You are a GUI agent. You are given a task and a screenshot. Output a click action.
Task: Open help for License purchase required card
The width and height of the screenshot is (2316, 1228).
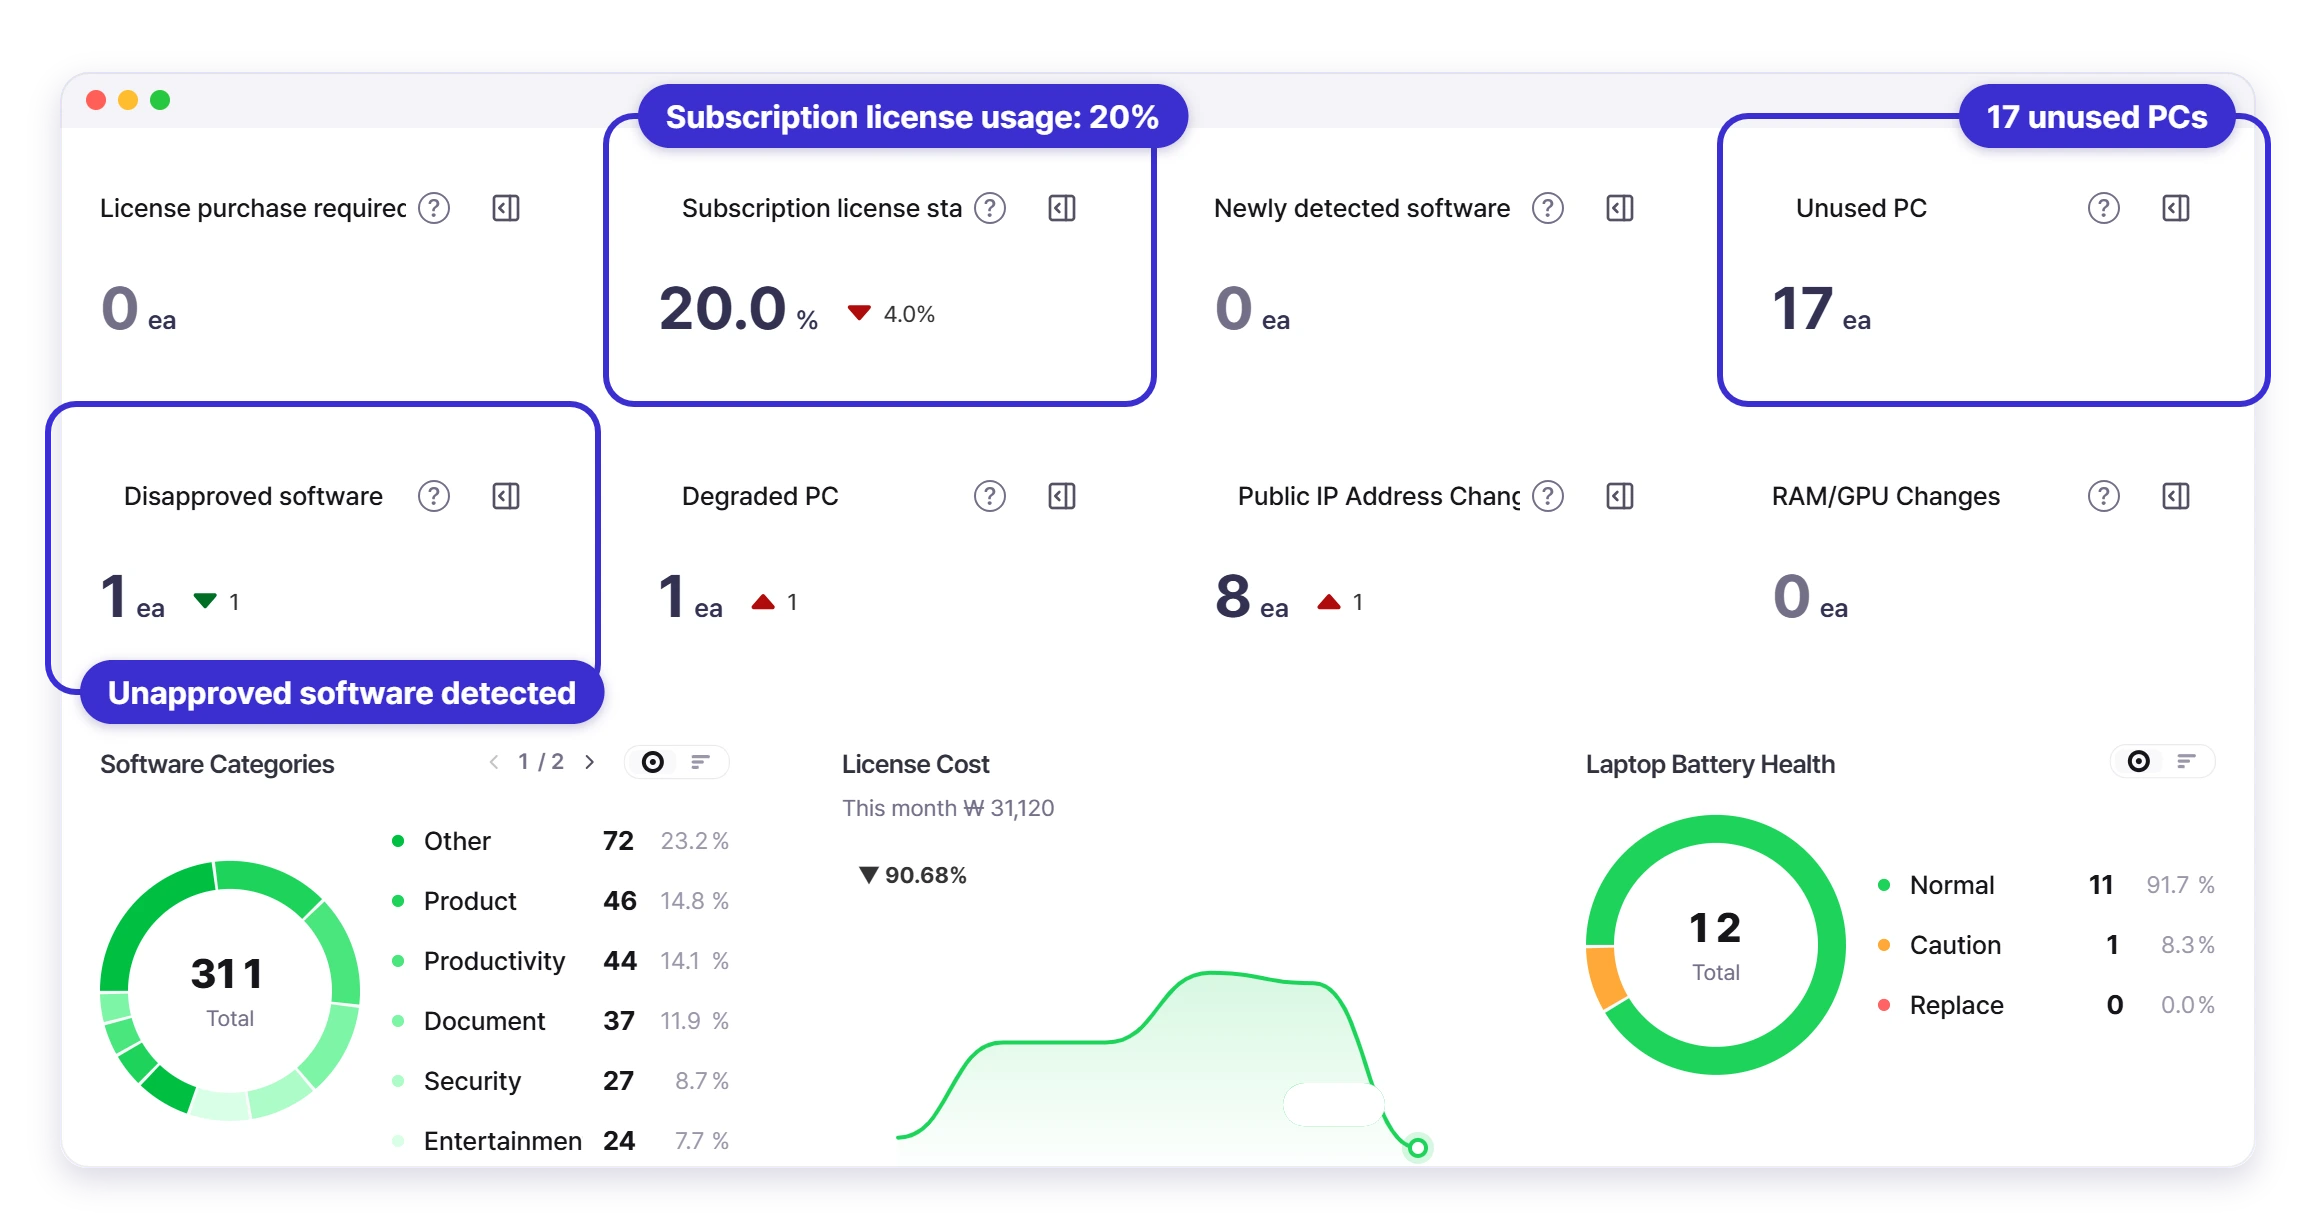(x=434, y=208)
